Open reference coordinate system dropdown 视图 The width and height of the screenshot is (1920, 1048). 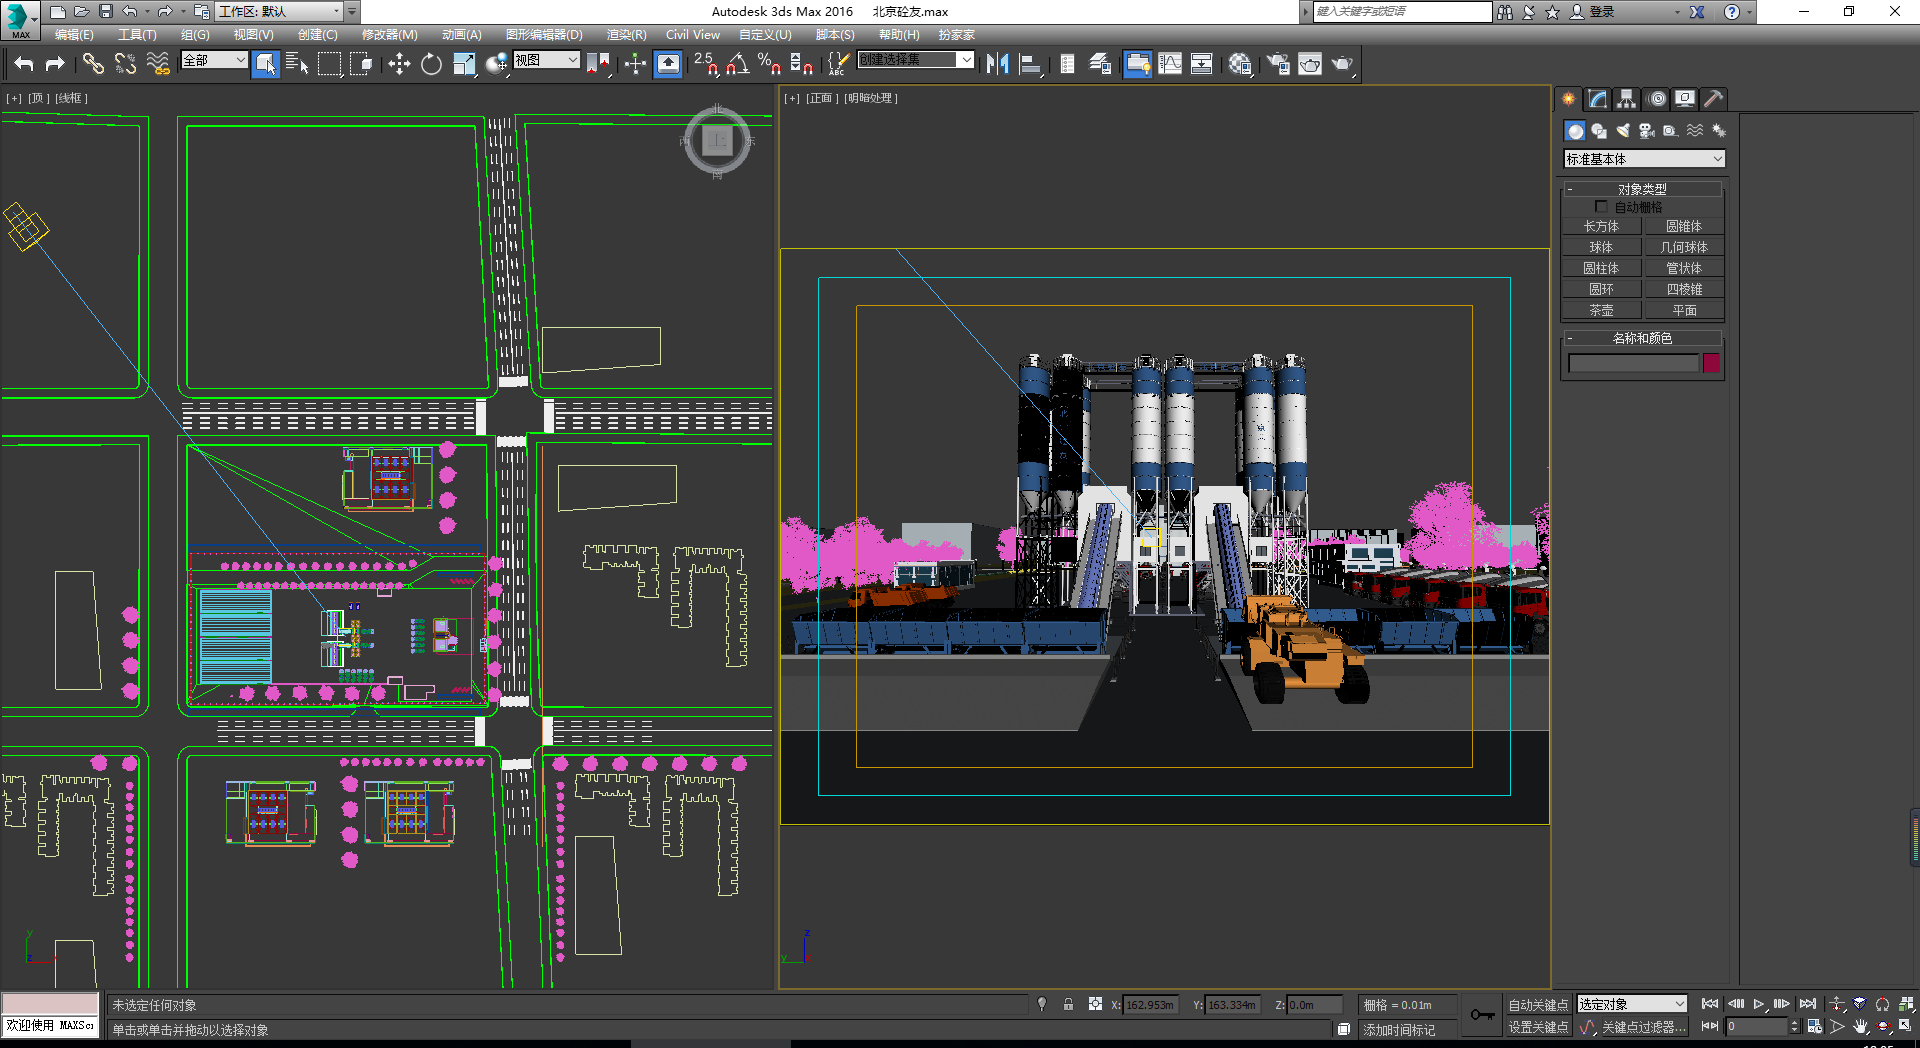coord(546,60)
